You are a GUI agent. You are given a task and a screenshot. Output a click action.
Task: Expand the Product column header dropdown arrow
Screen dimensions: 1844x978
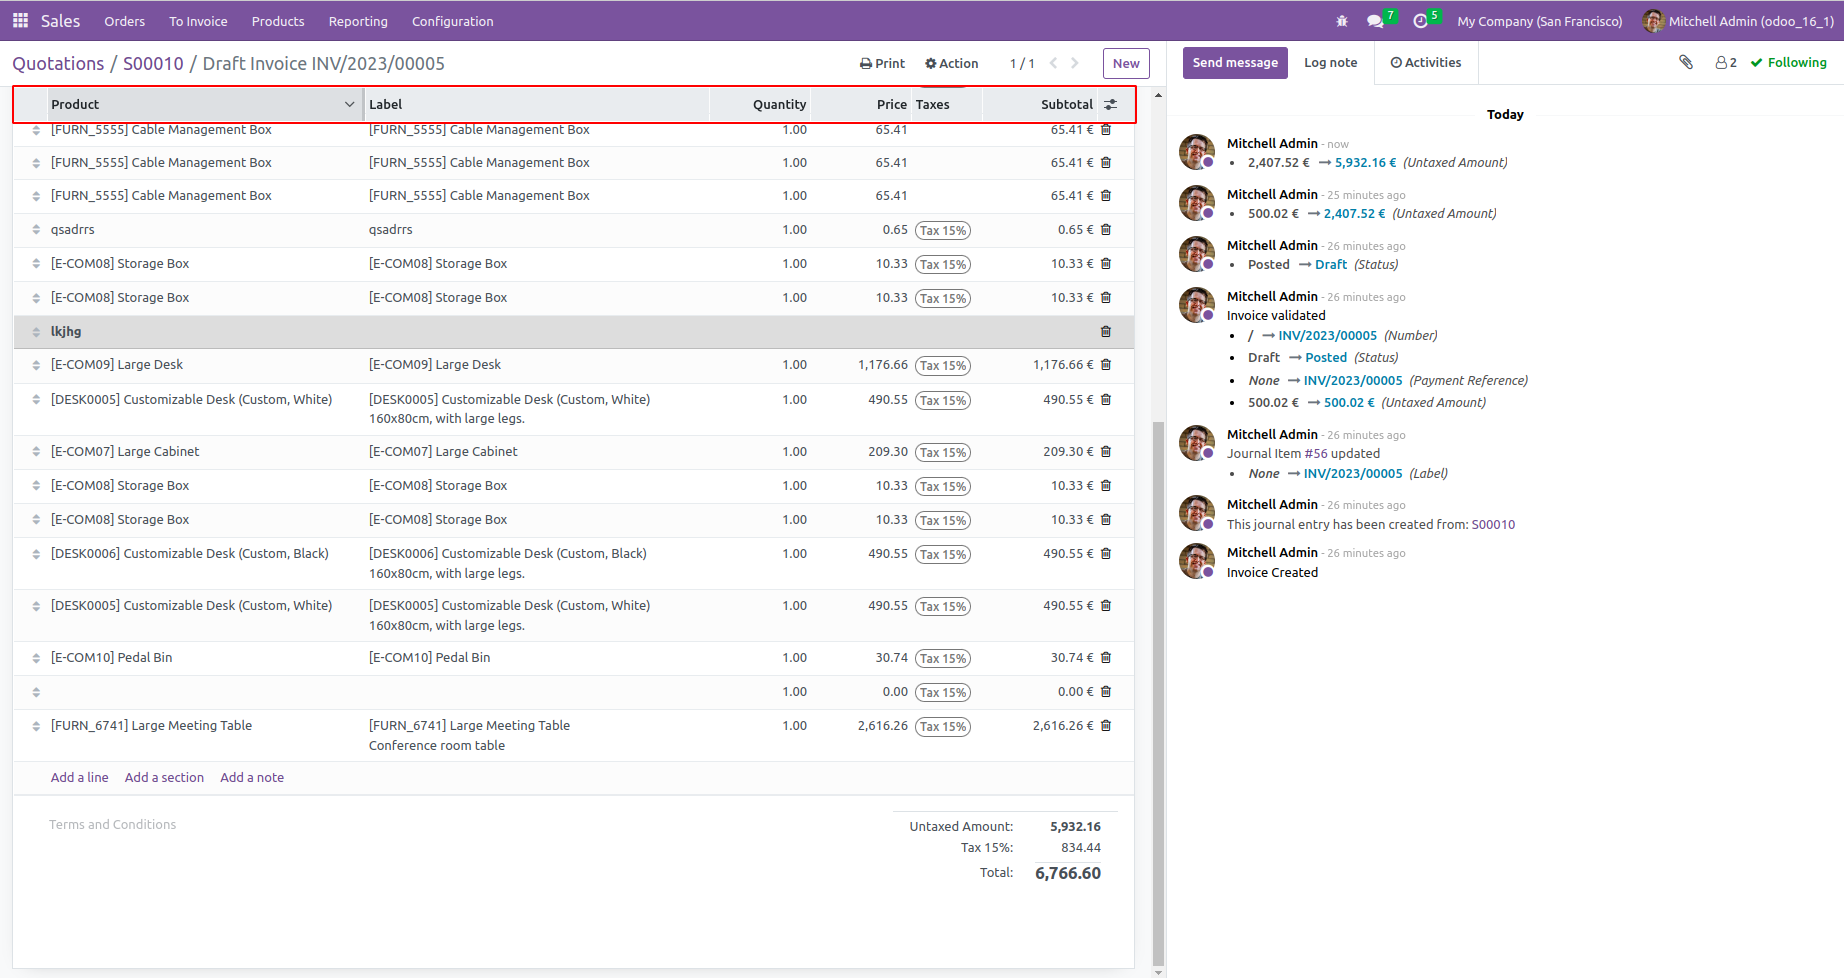click(x=349, y=104)
